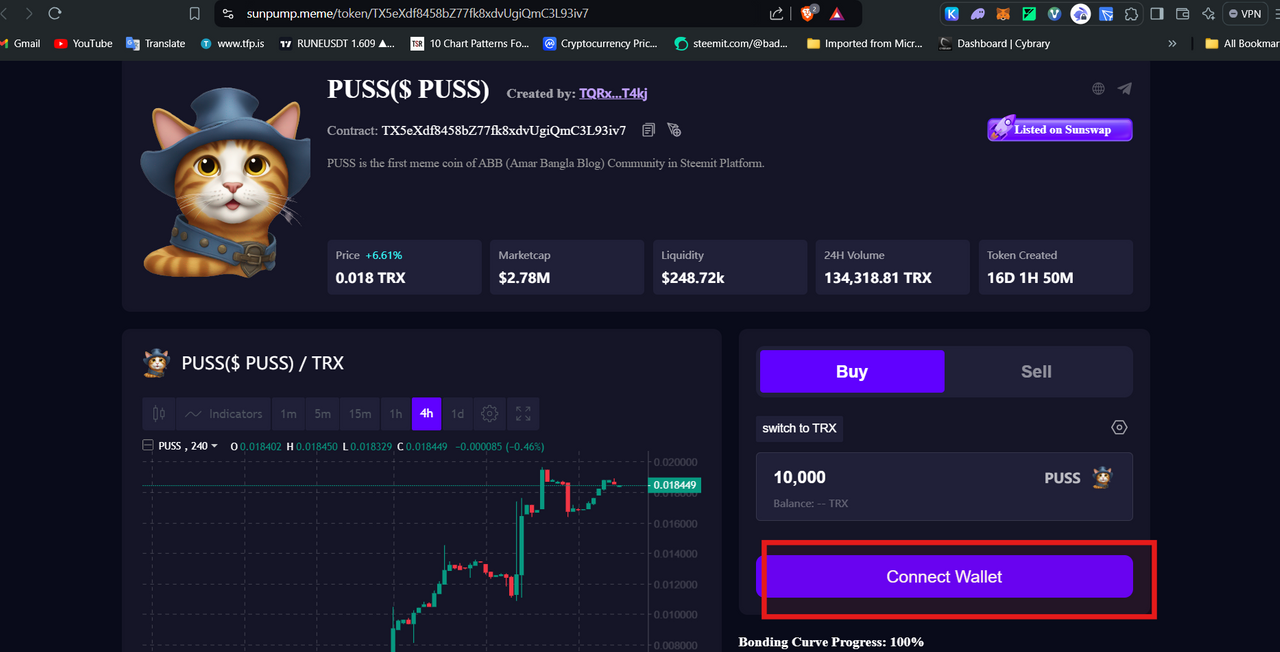Open slippage settings hexagon icon
1280x652 pixels.
[x=1119, y=428]
